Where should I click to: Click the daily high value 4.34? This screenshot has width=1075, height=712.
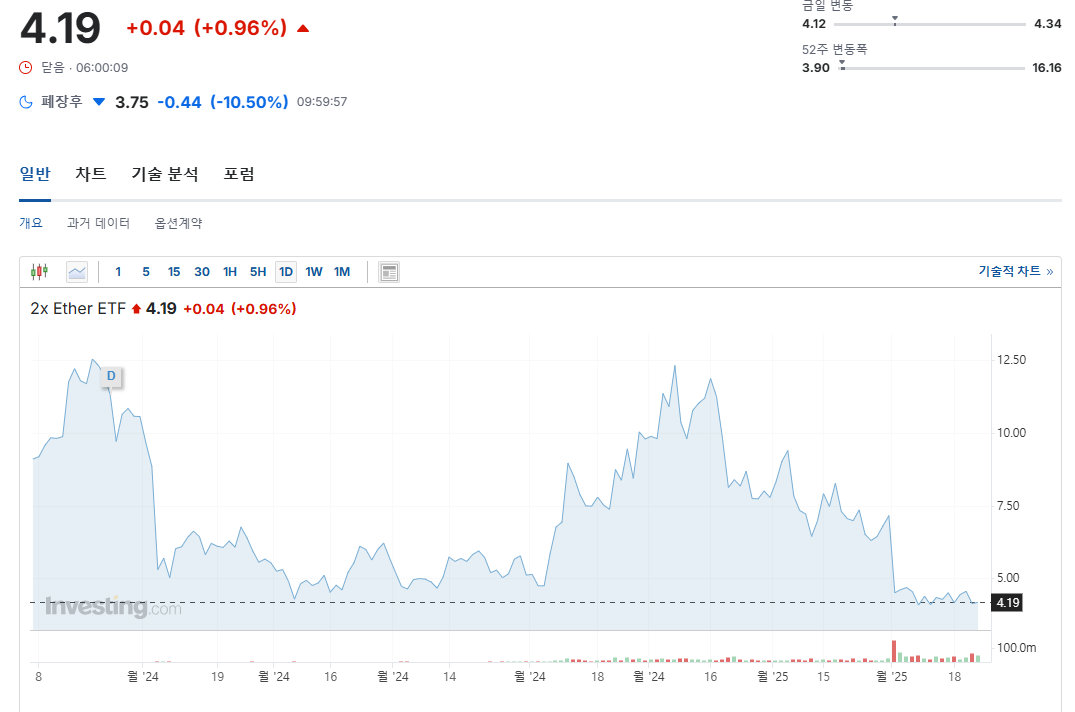point(1048,24)
